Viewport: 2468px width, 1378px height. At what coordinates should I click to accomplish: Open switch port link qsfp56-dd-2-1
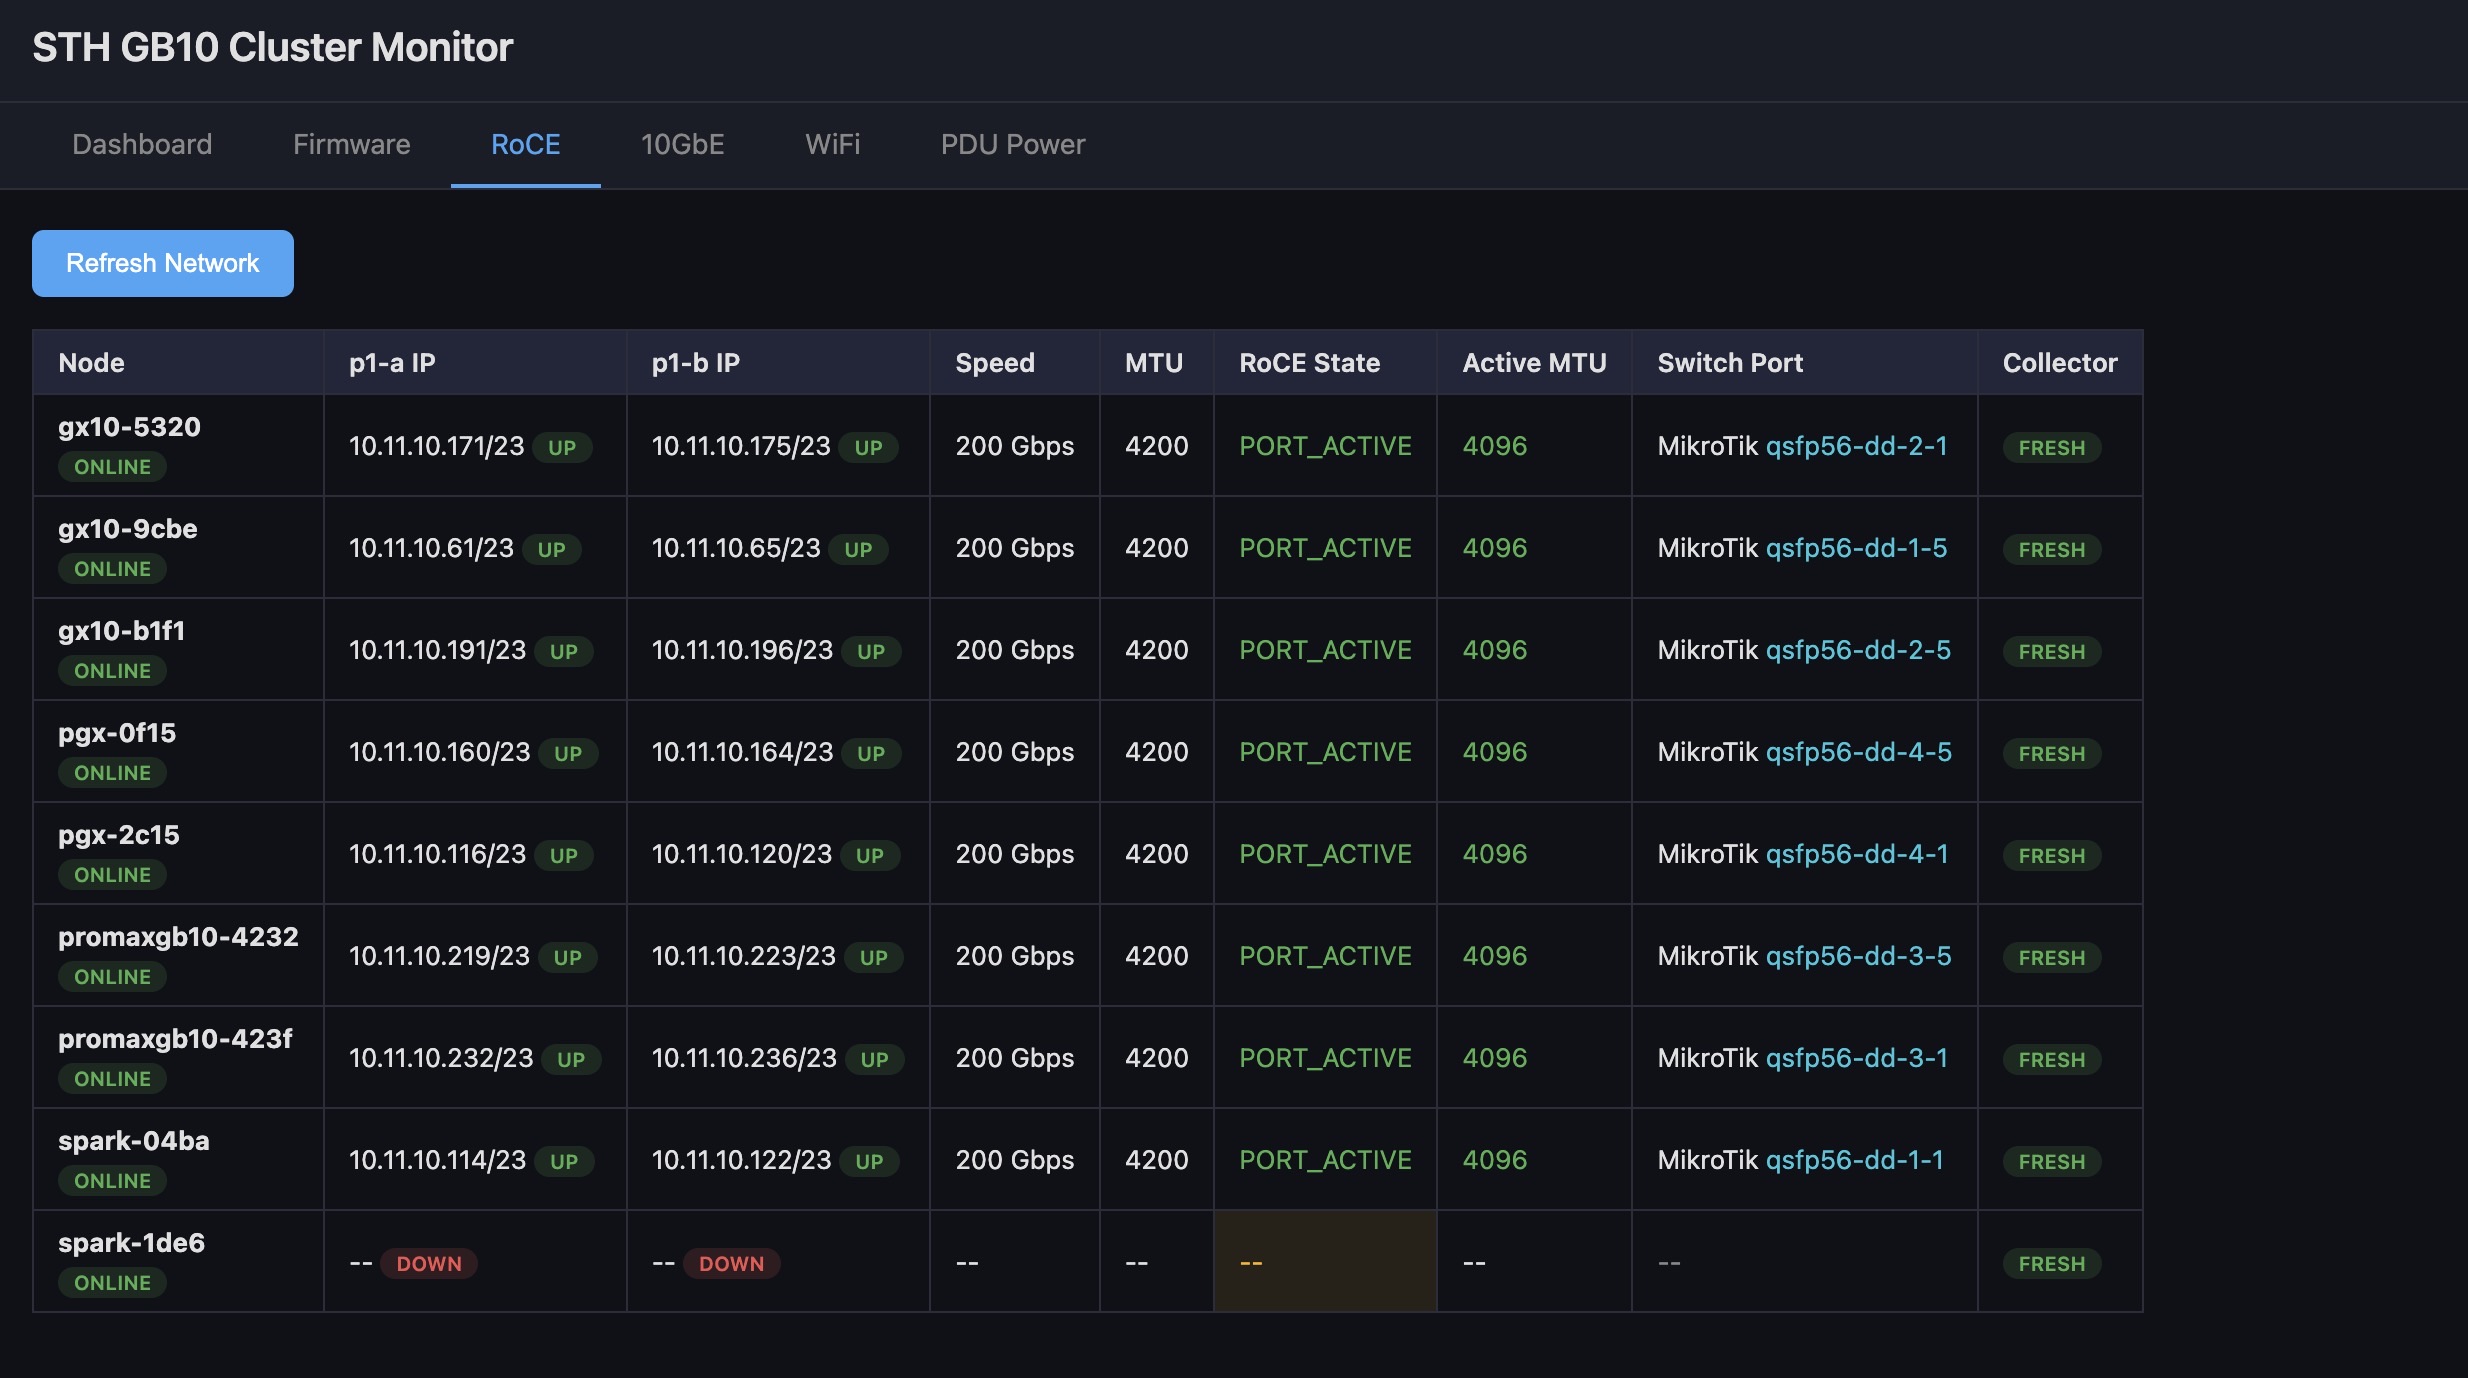pyautogui.click(x=1856, y=446)
